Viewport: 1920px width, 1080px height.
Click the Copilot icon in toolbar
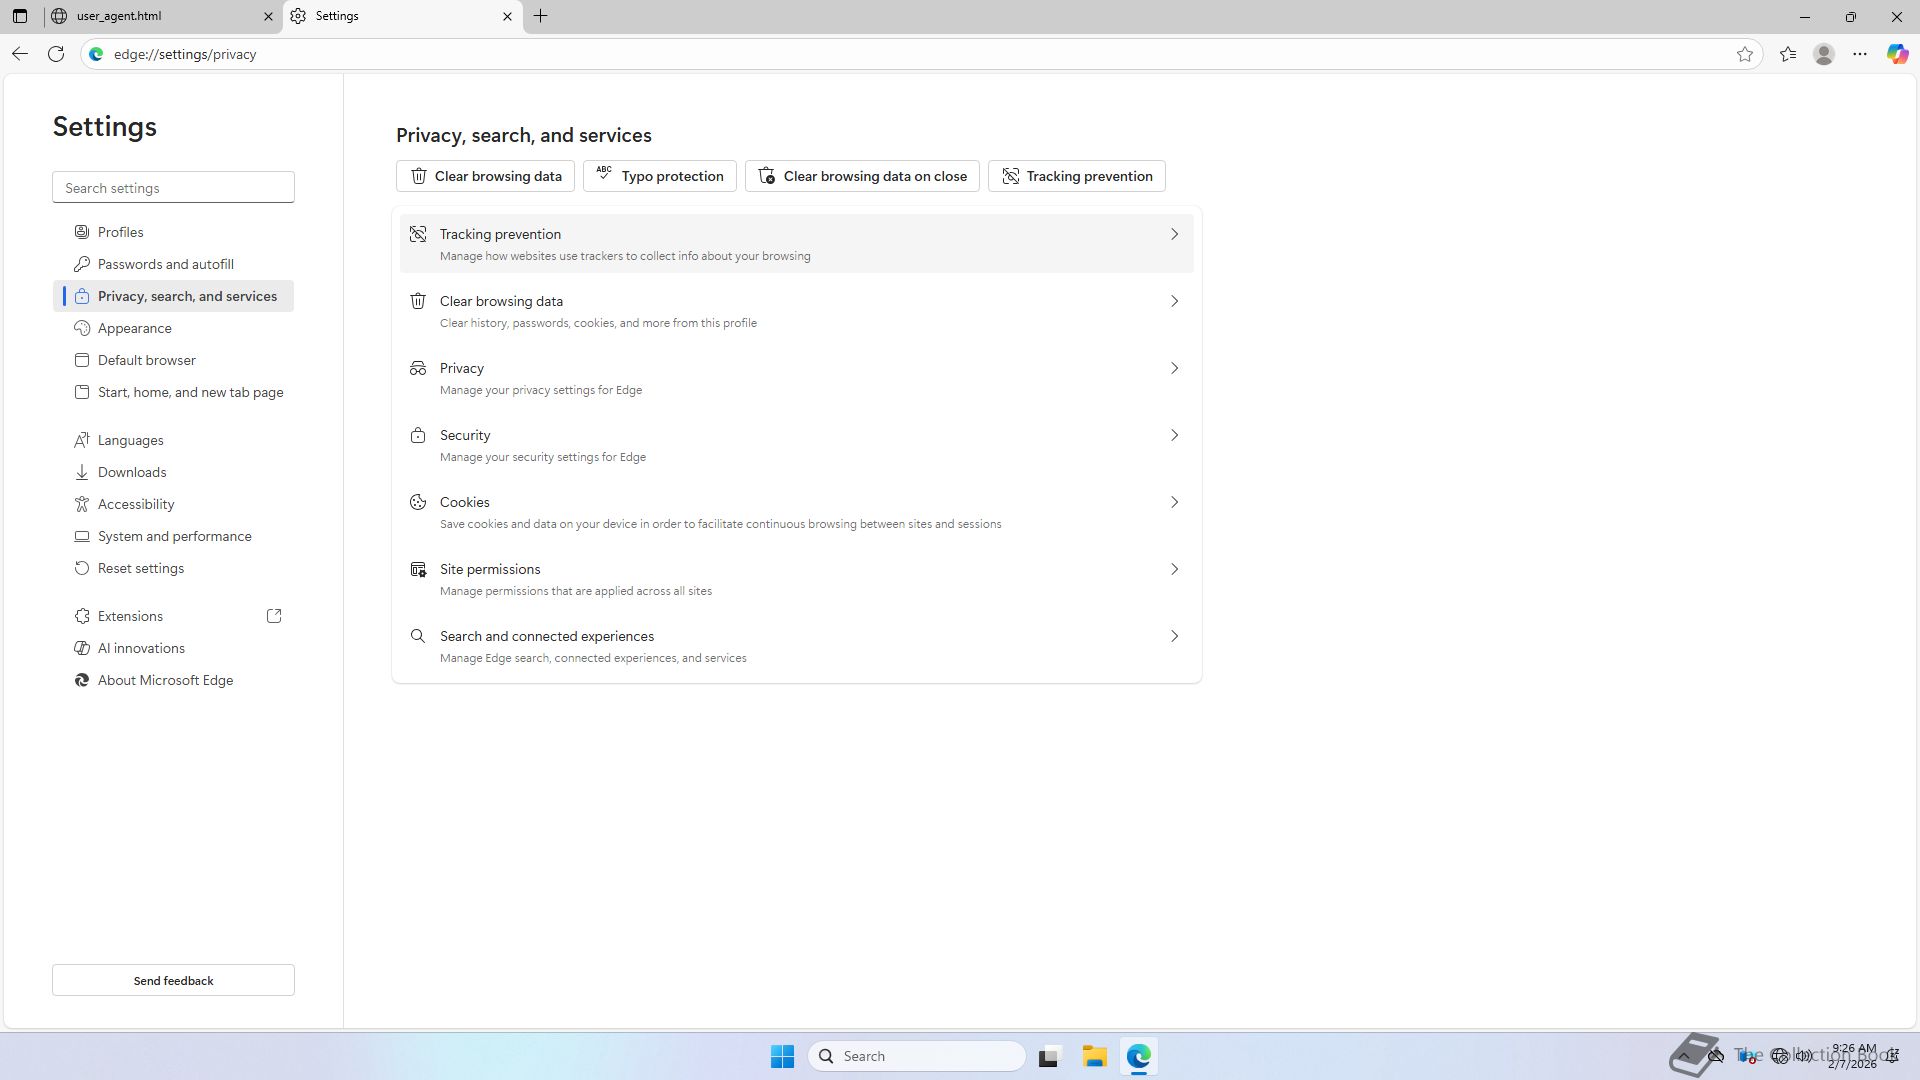(x=1897, y=54)
